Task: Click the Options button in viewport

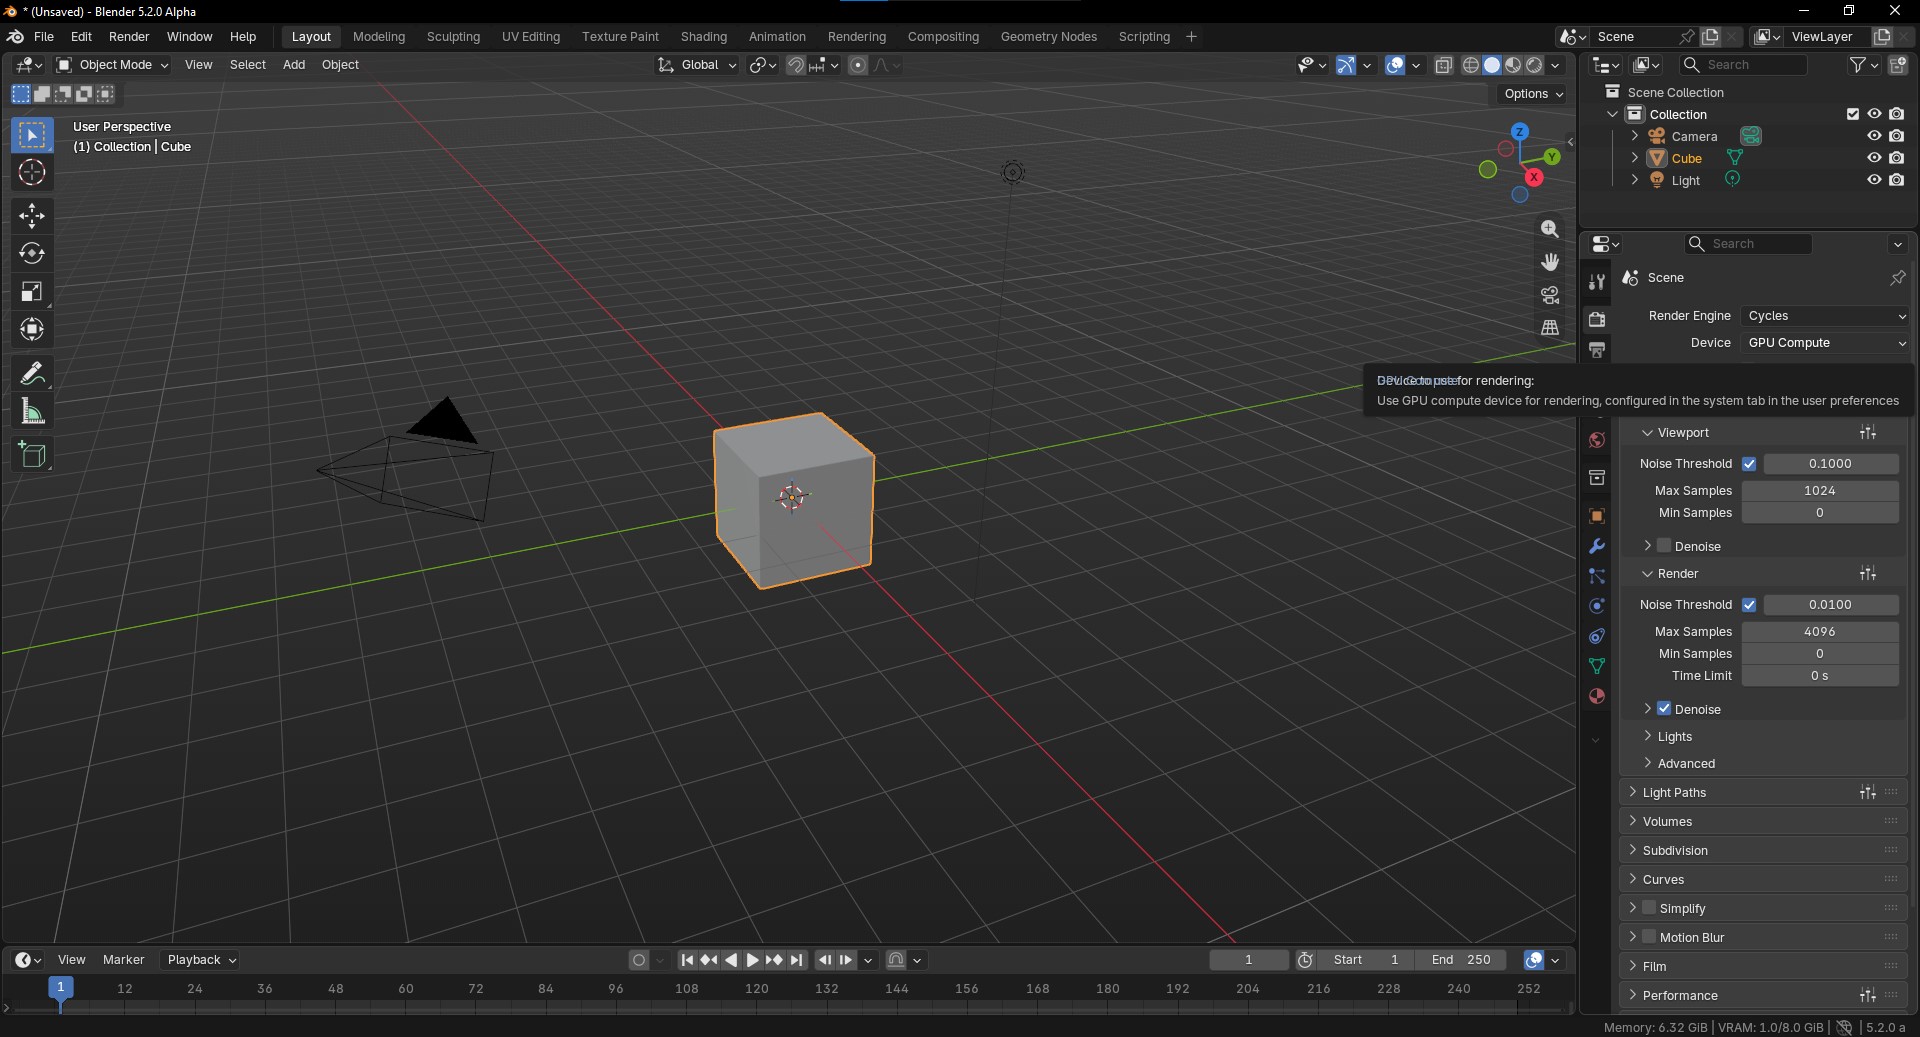Action: click(x=1533, y=94)
